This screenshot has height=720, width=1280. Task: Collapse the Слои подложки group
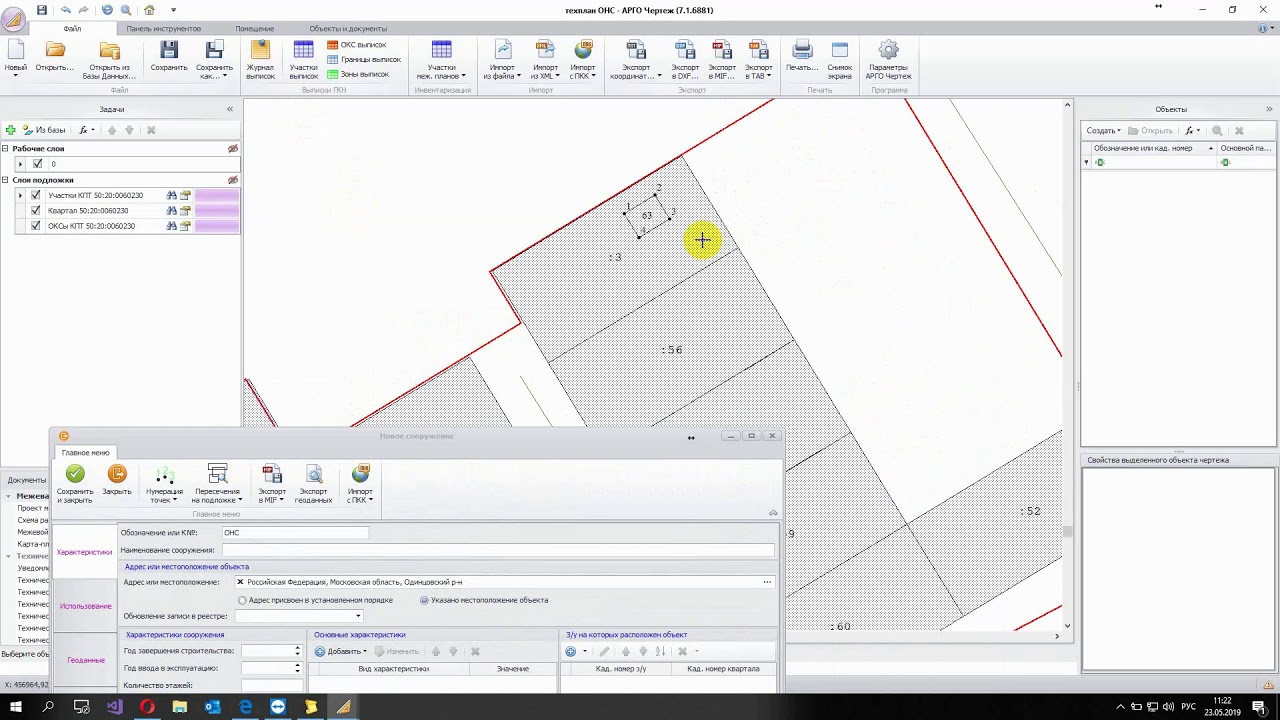[5, 180]
